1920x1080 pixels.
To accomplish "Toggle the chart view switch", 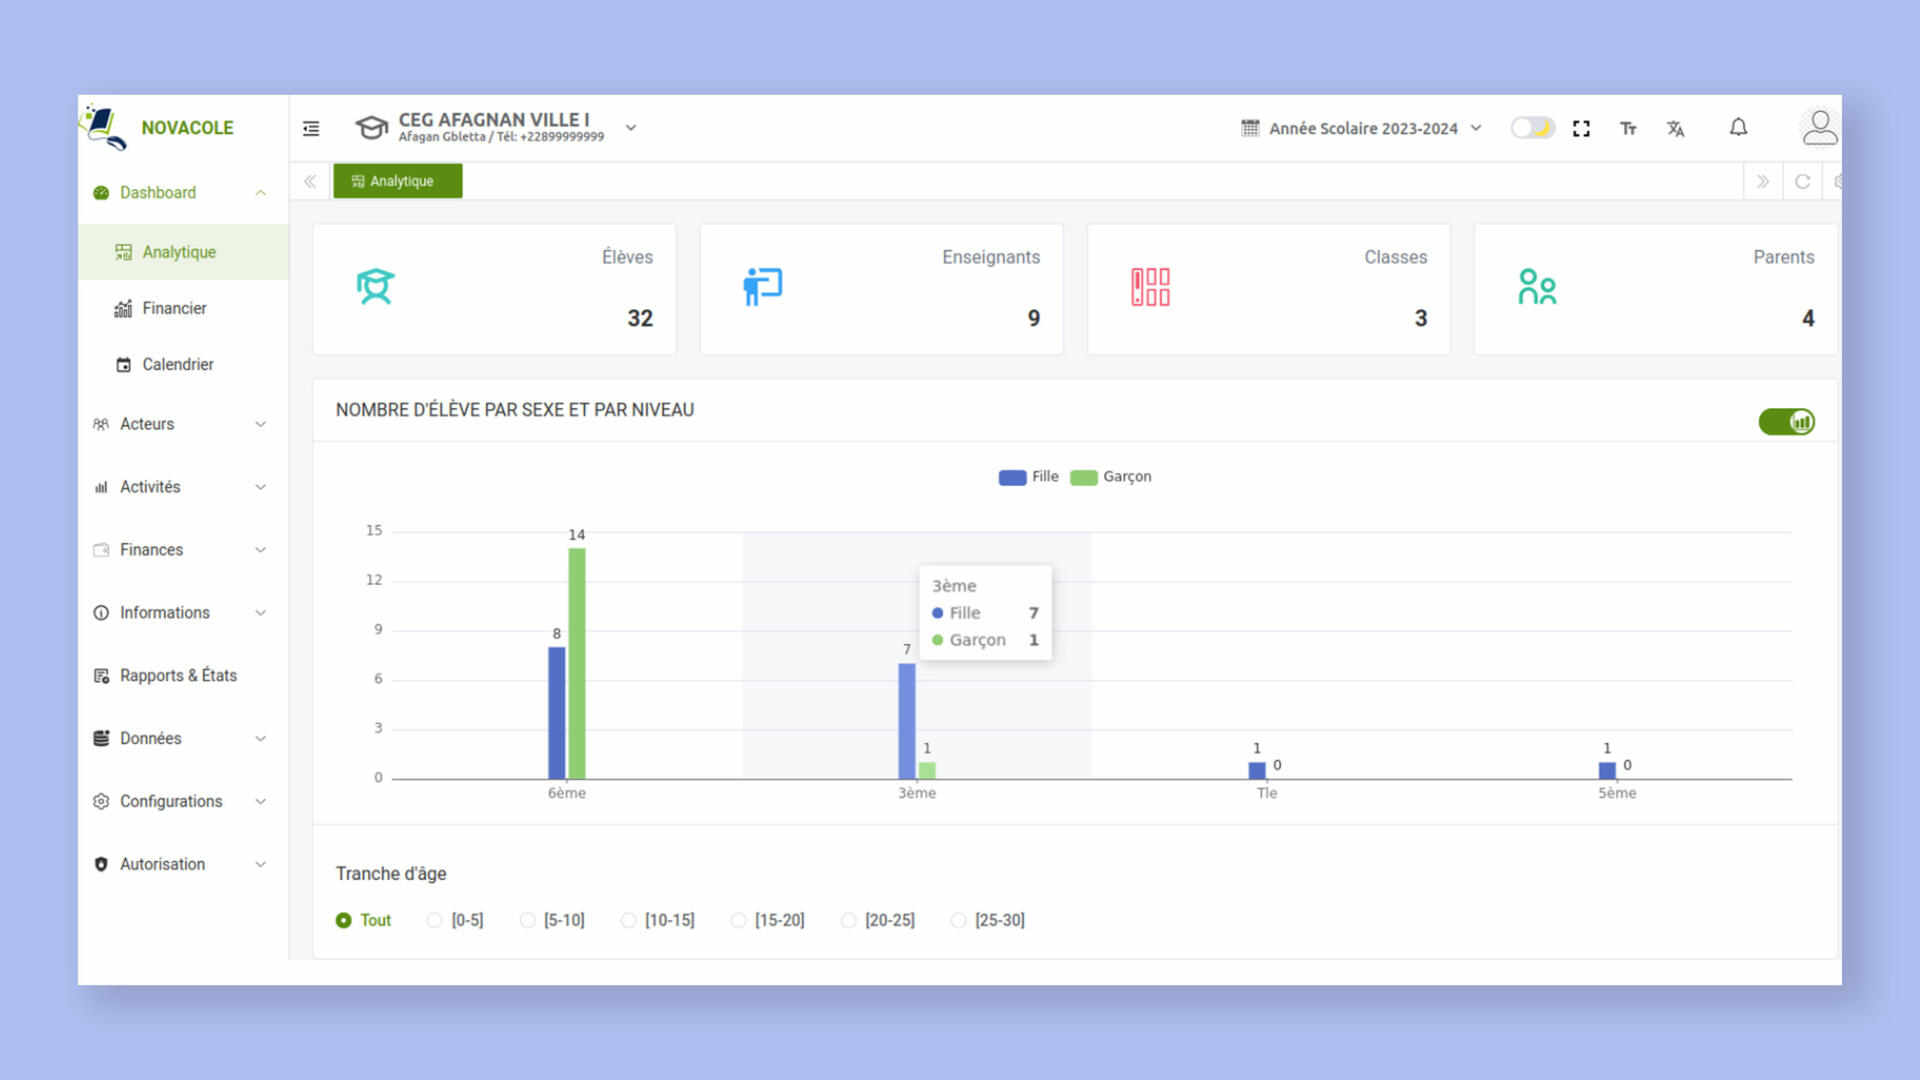I will click(1786, 422).
